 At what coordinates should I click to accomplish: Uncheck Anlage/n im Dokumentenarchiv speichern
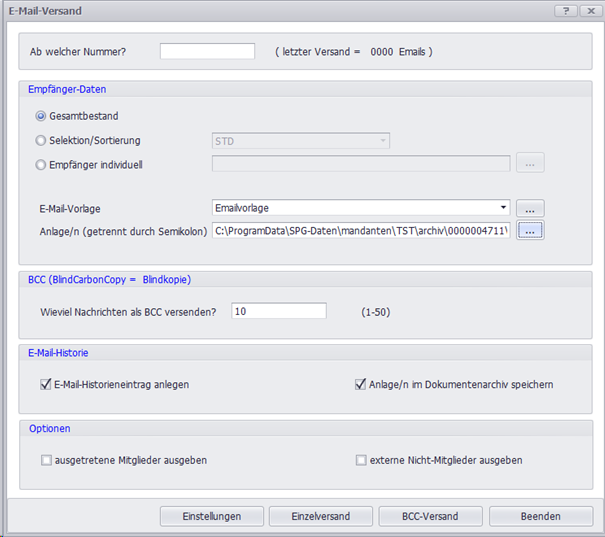[x=361, y=384]
